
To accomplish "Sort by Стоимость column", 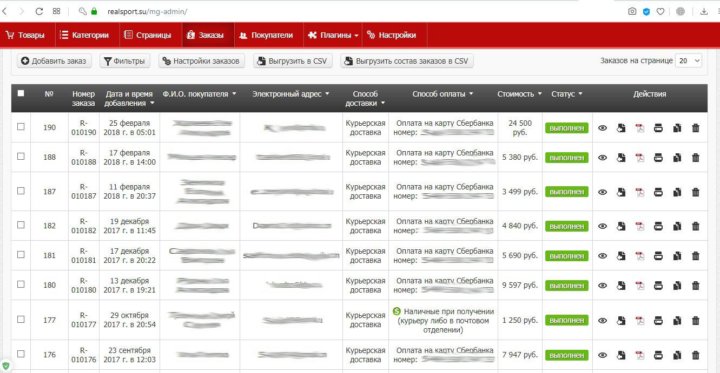I will [519, 94].
